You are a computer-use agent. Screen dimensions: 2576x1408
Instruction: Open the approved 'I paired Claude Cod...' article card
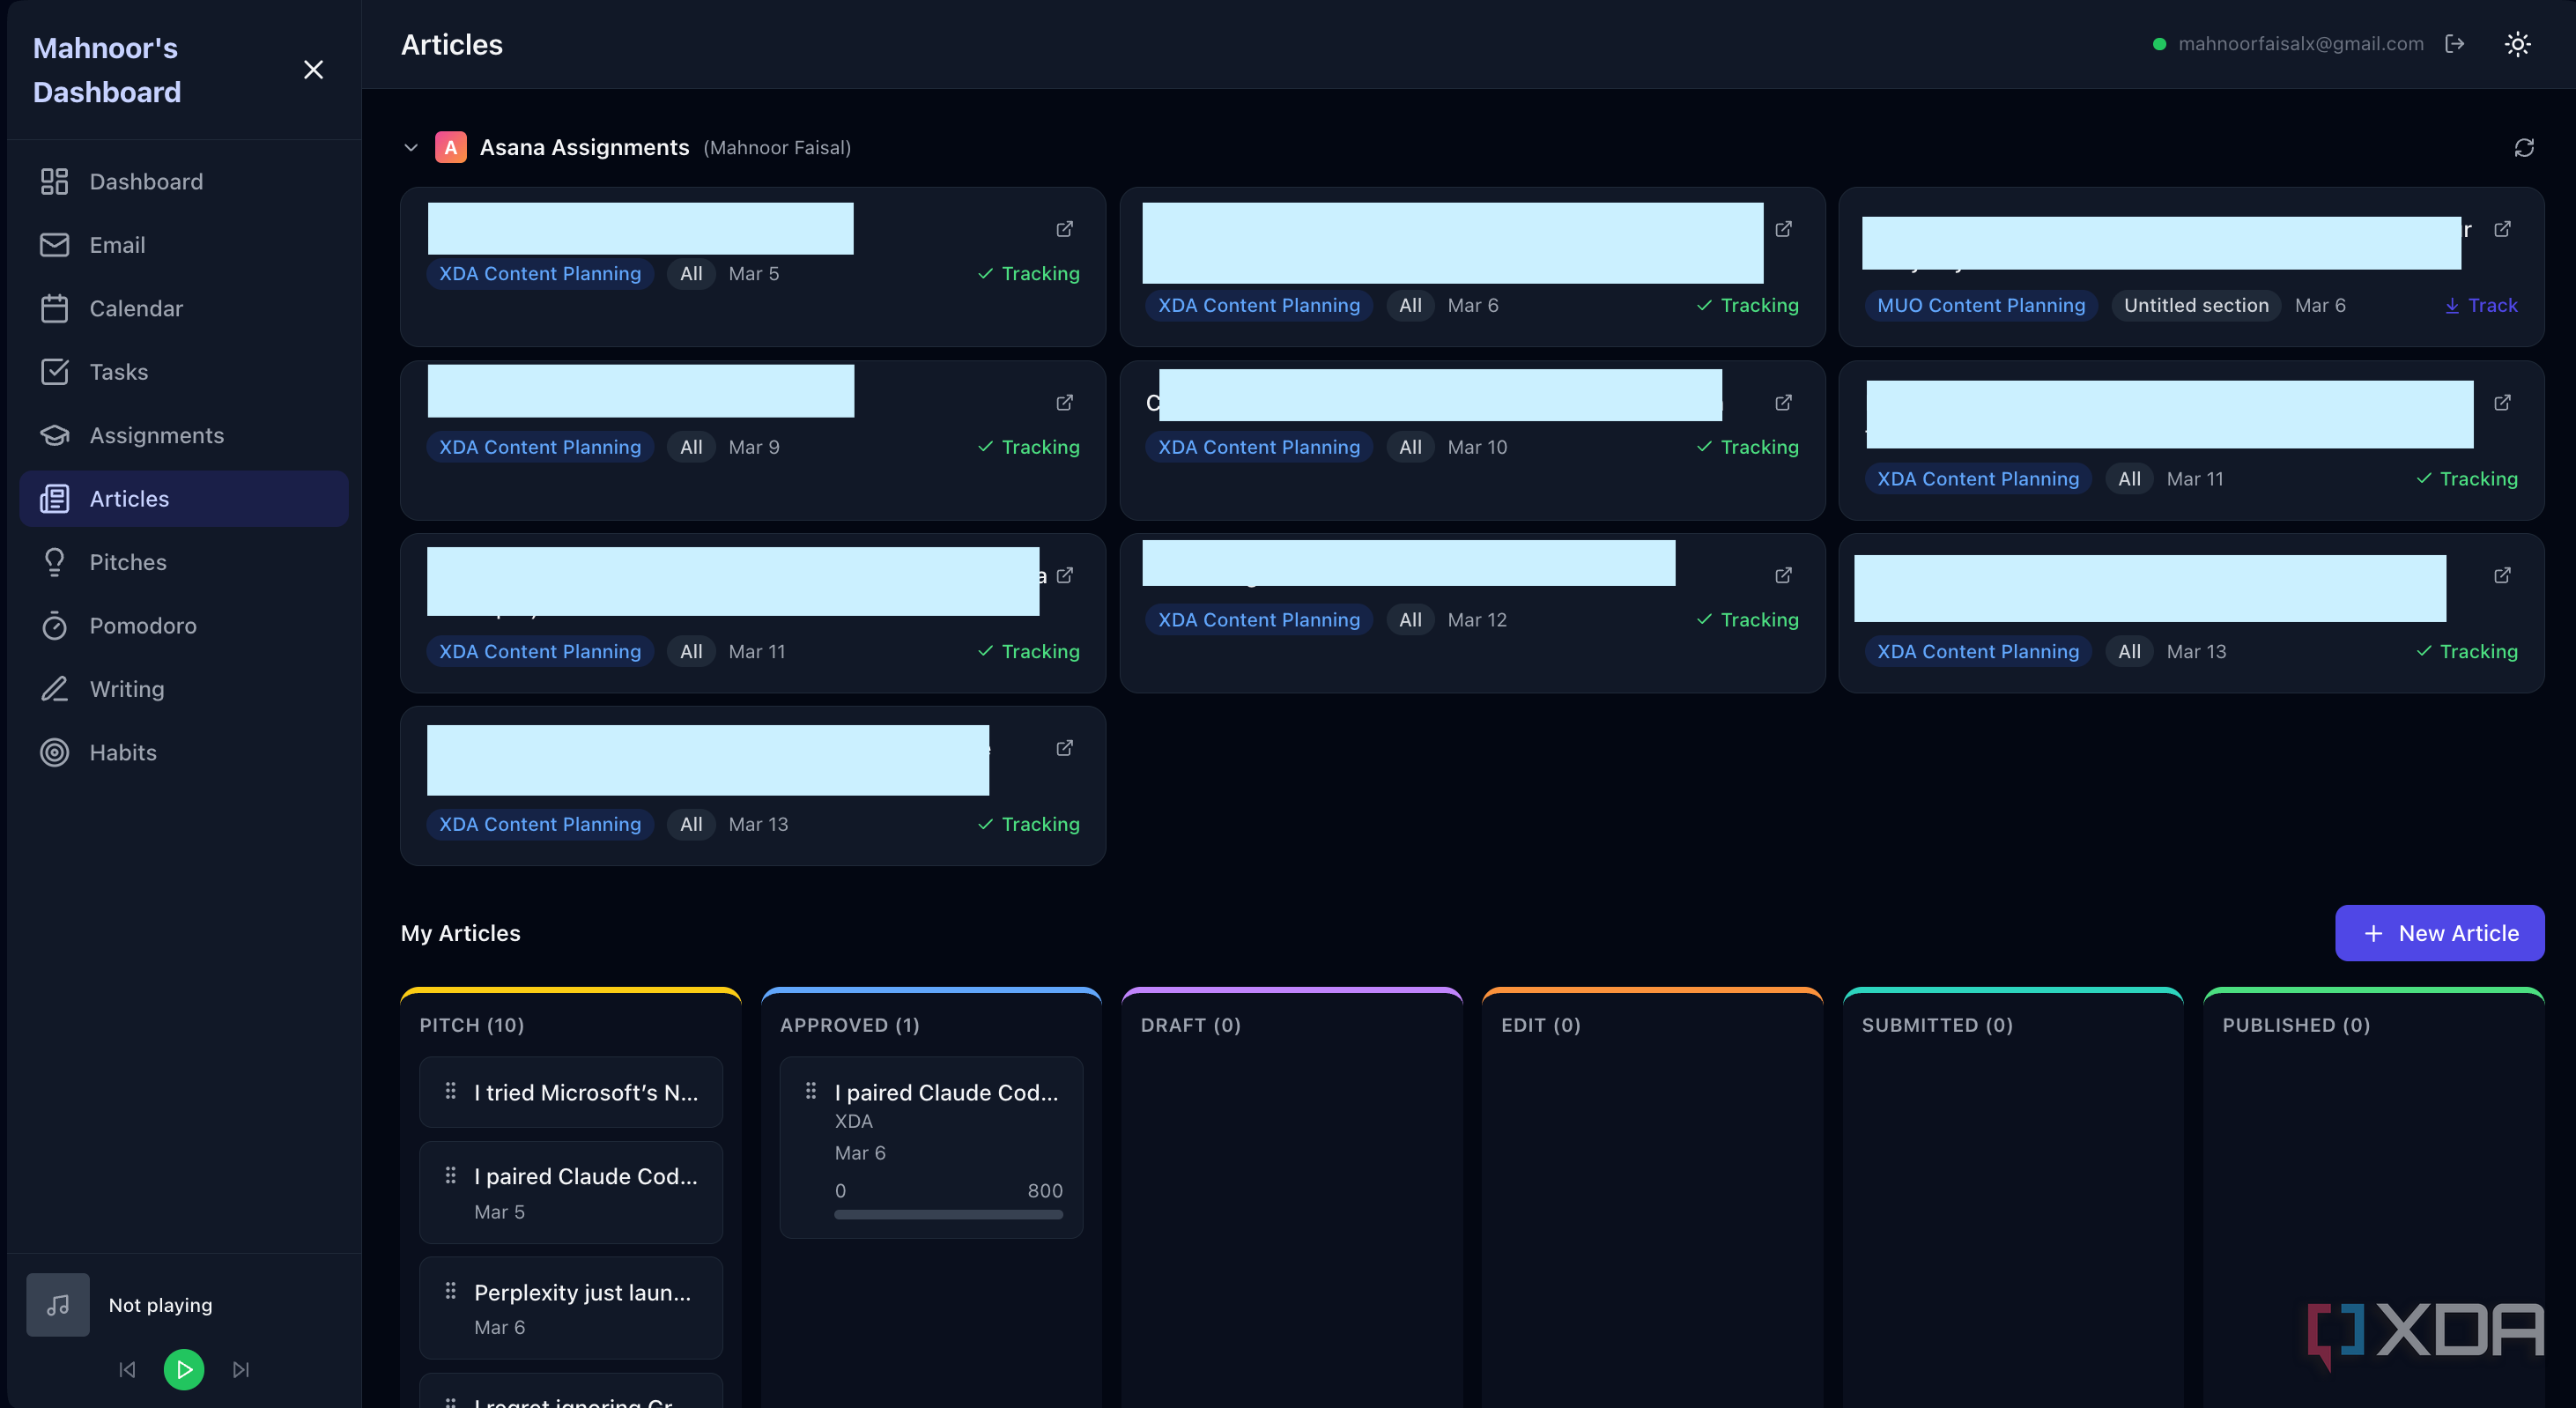click(931, 1147)
